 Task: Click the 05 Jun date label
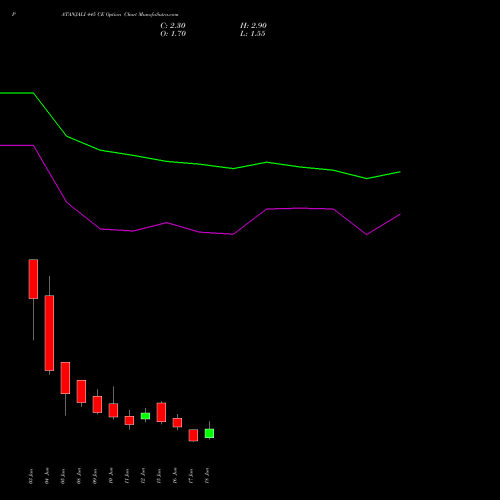coord(63,476)
